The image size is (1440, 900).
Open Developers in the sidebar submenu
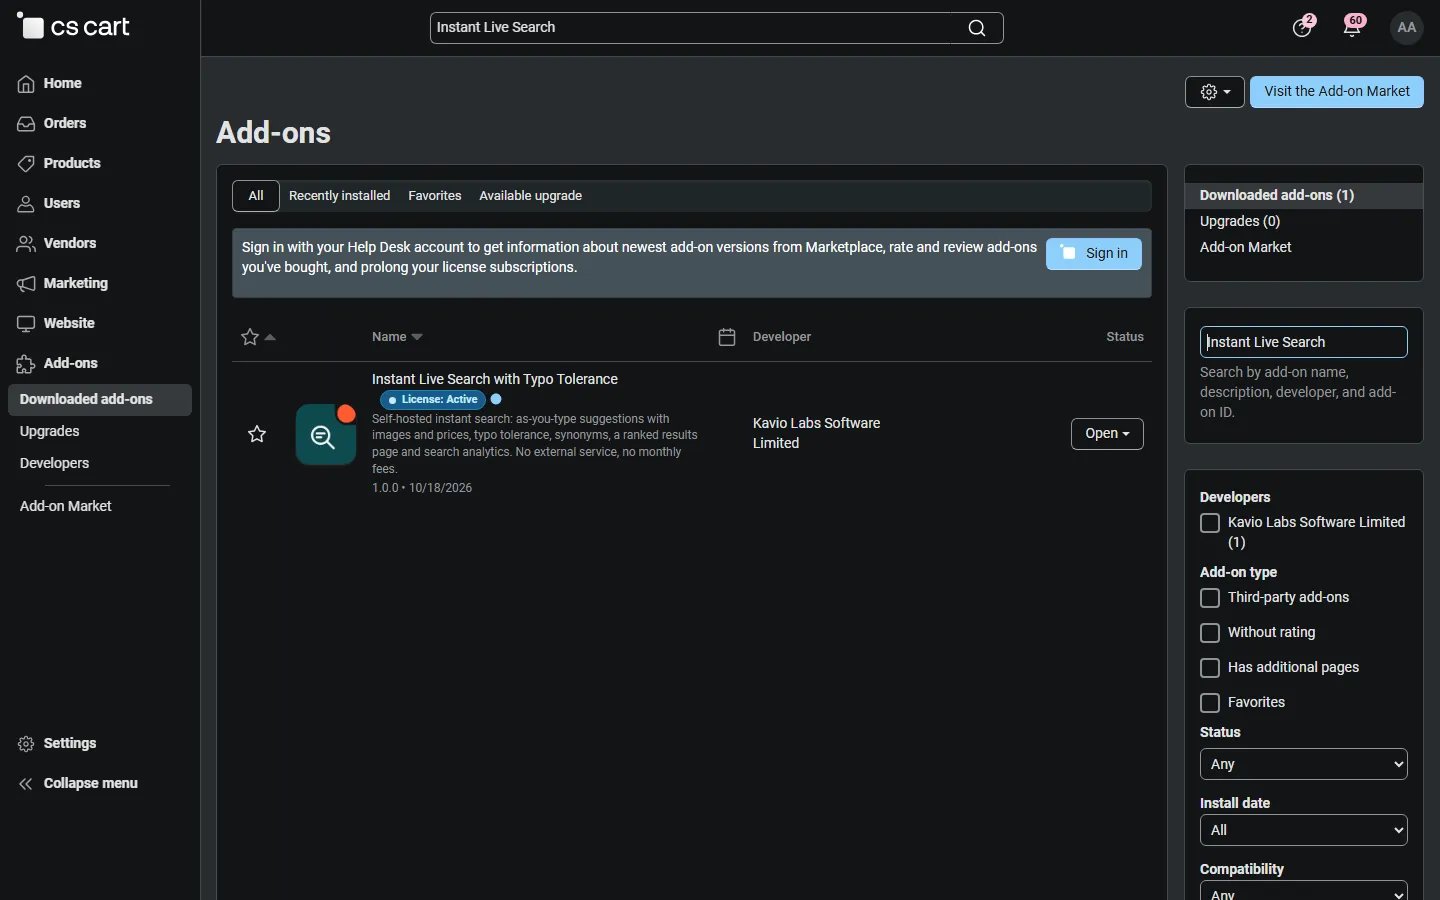click(x=55, y=464)
